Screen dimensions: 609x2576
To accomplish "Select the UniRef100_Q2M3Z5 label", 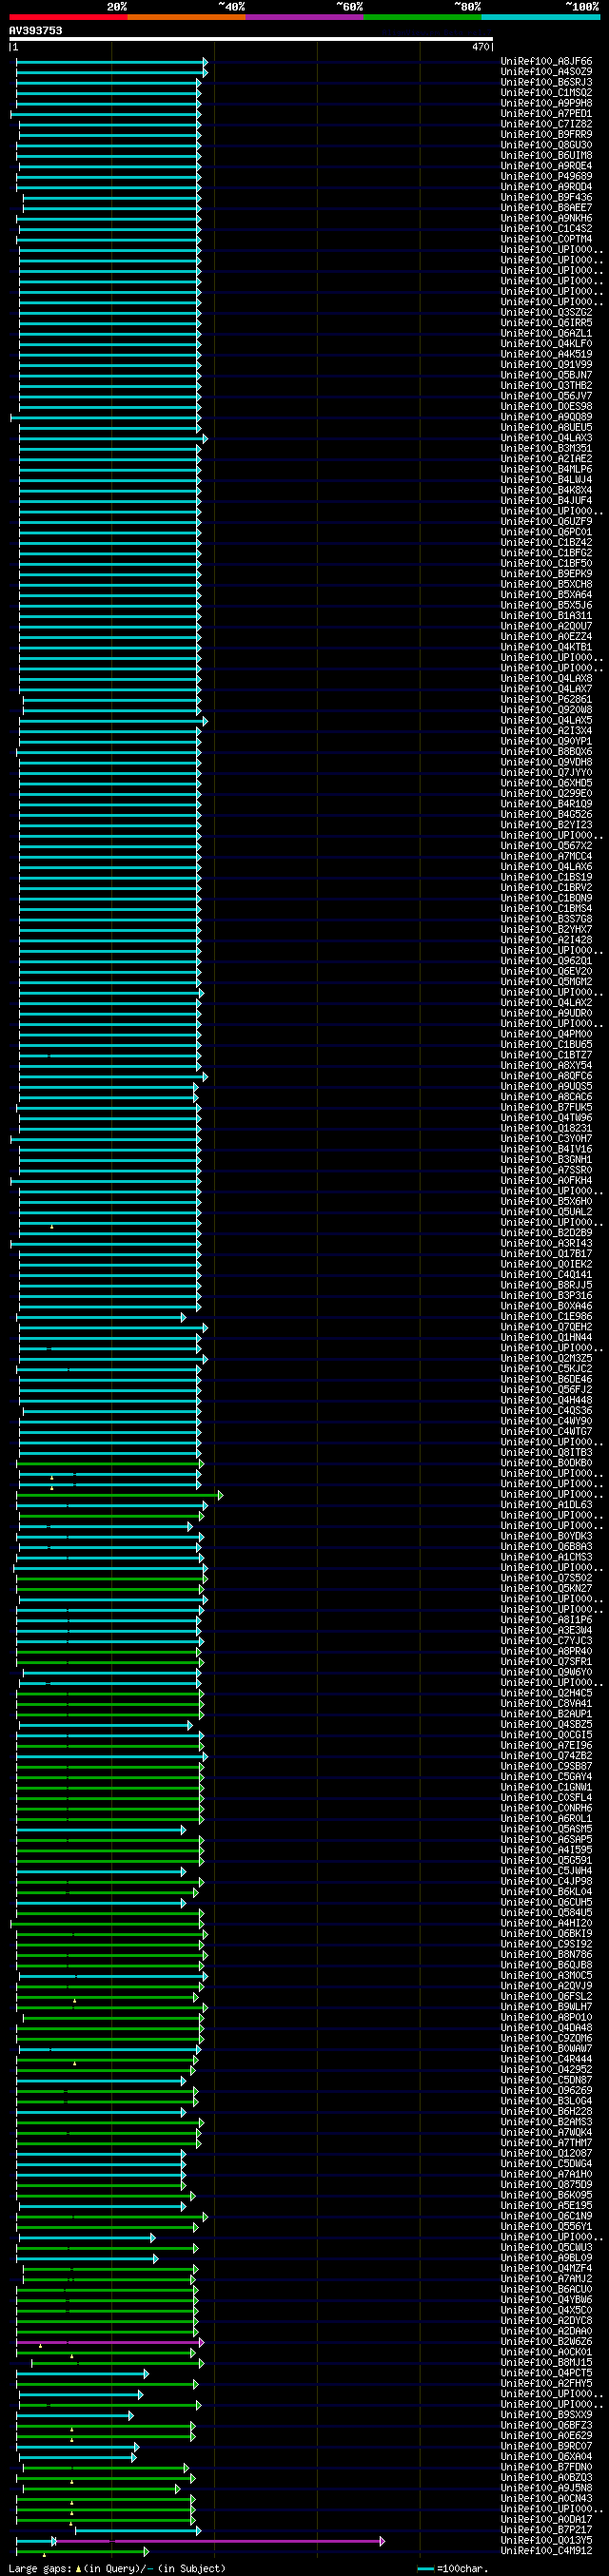I will (x=546, y=1358).
